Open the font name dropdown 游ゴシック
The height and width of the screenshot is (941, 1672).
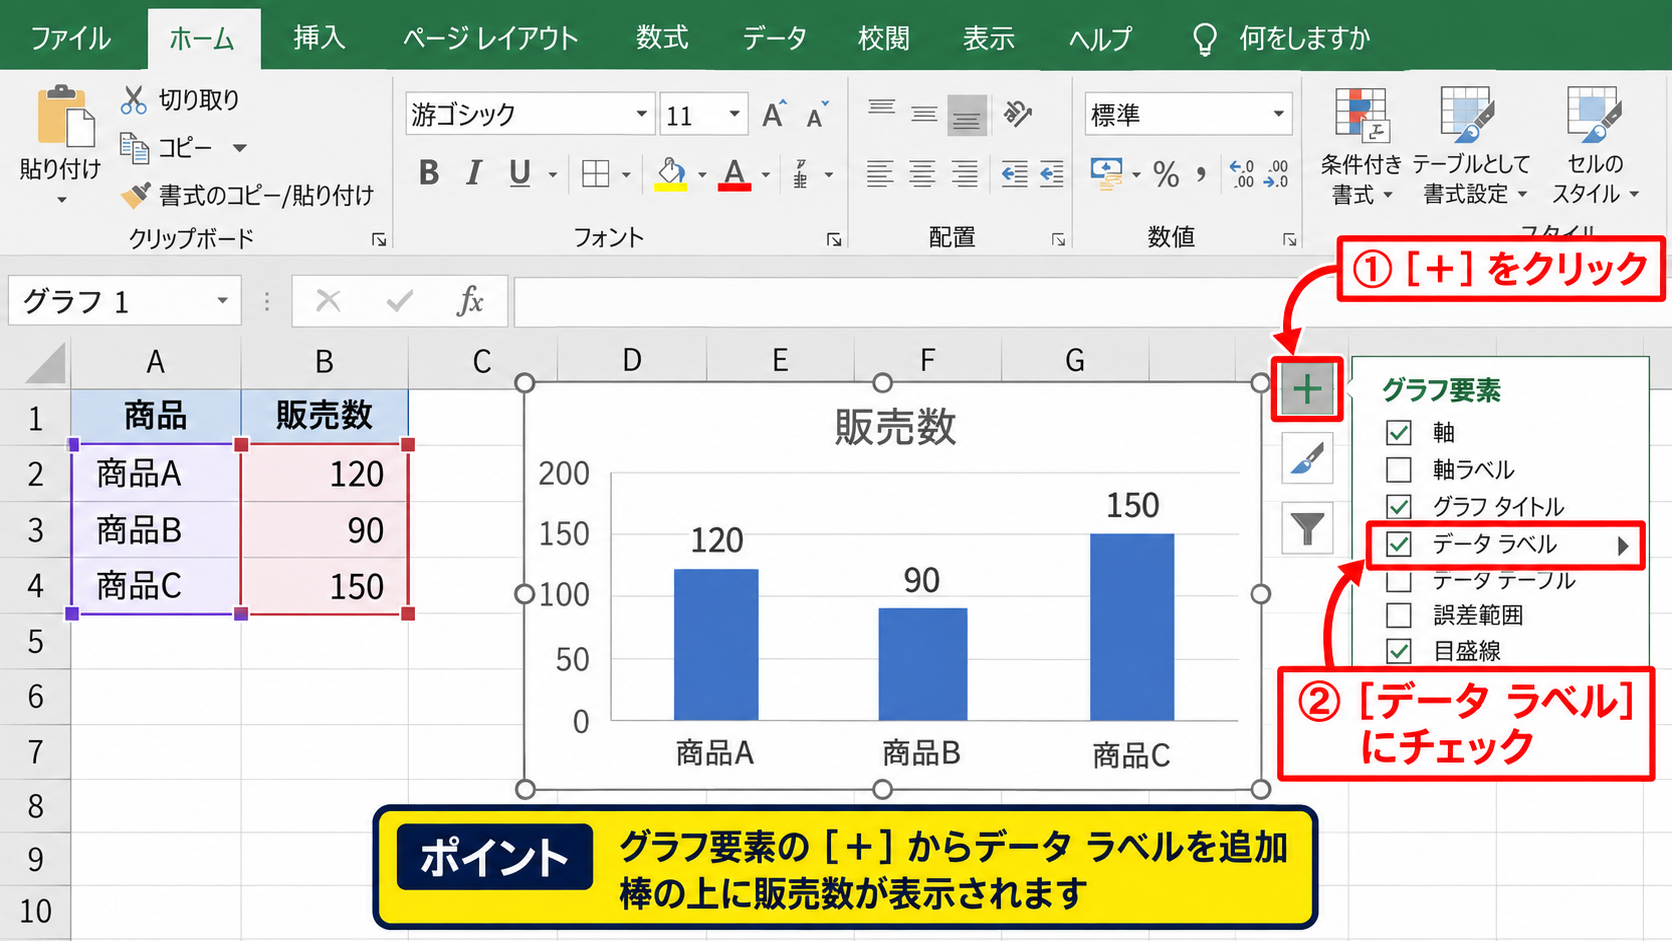642,114
